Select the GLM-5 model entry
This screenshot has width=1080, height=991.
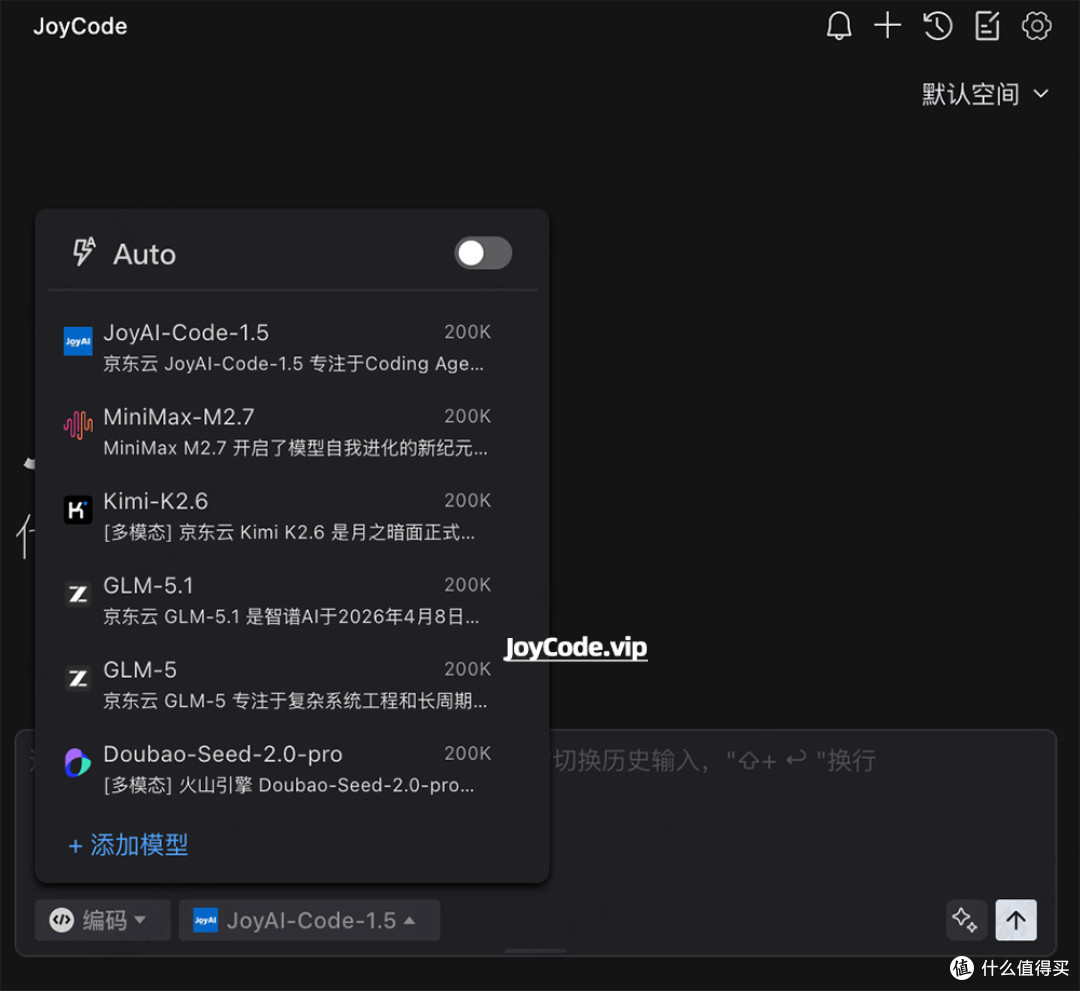292,685
